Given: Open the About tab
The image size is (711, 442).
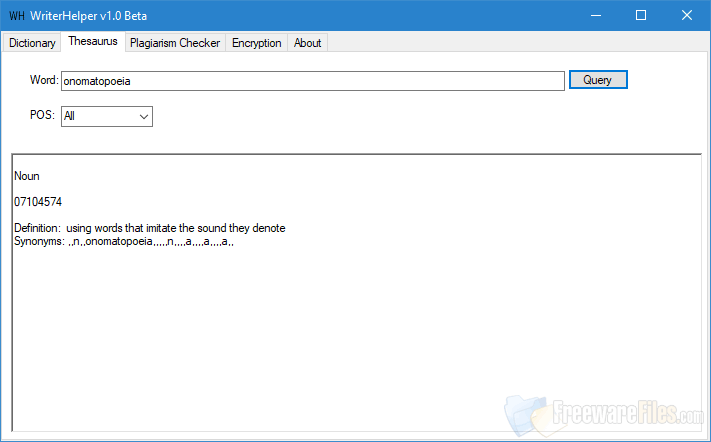Looking at the screenshot, I should (307, 43).
